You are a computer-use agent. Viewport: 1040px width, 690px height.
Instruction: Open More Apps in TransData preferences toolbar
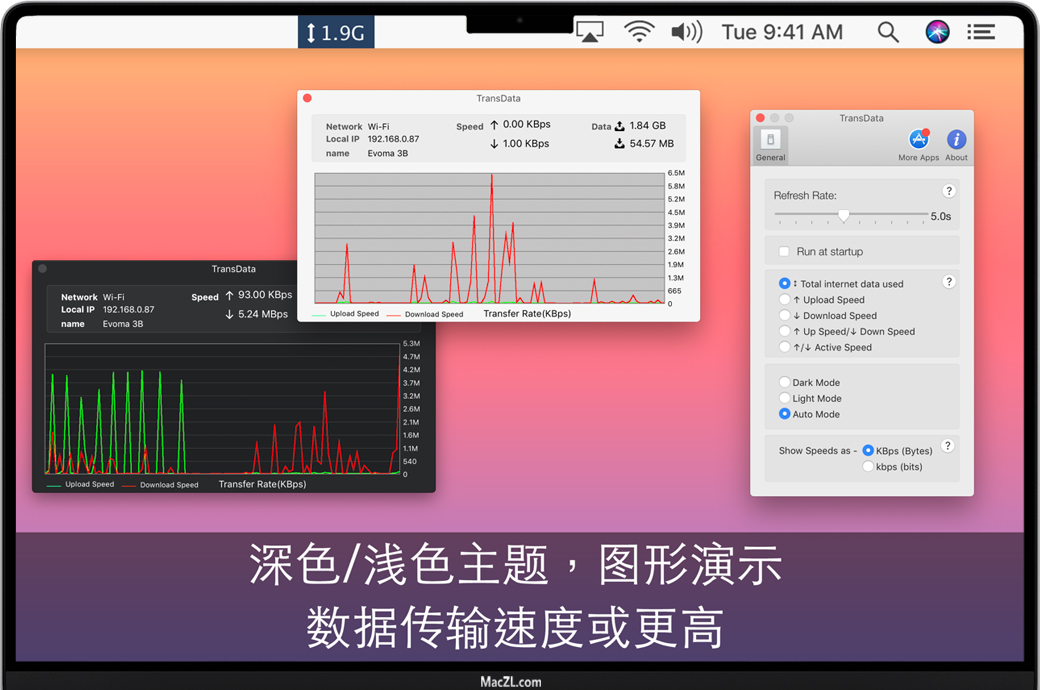coord(919,145)
